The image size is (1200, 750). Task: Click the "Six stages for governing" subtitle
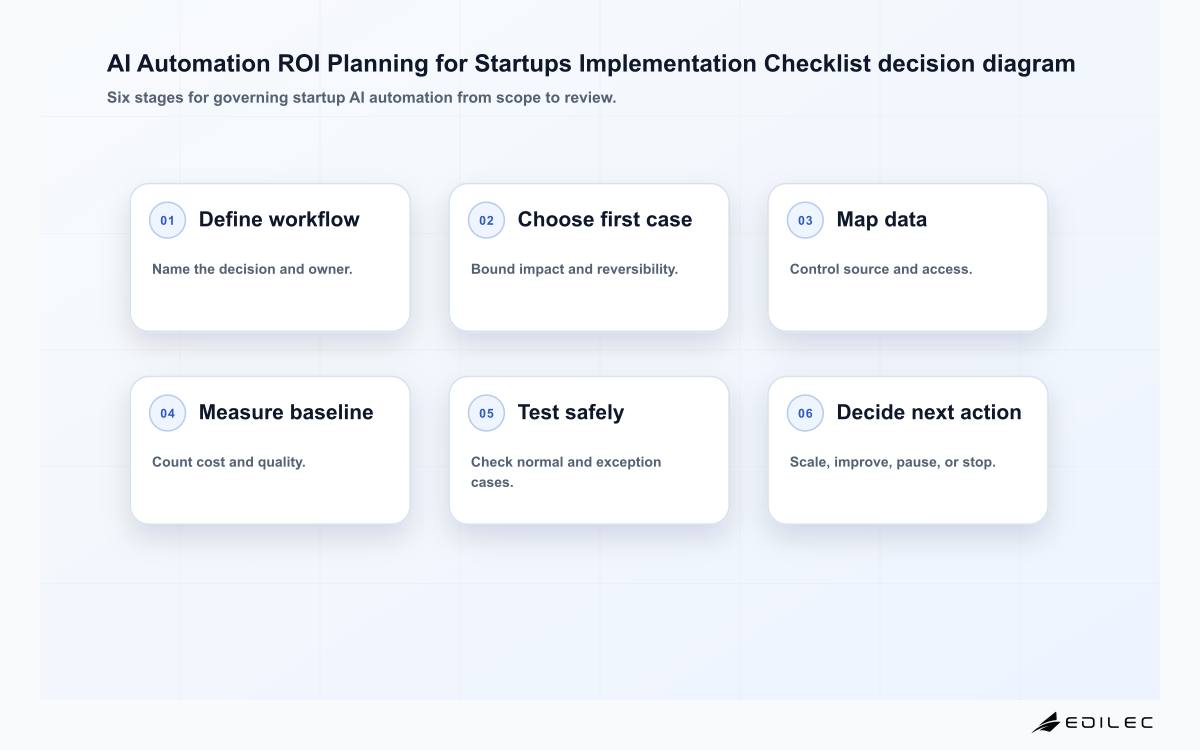(362, 98)
